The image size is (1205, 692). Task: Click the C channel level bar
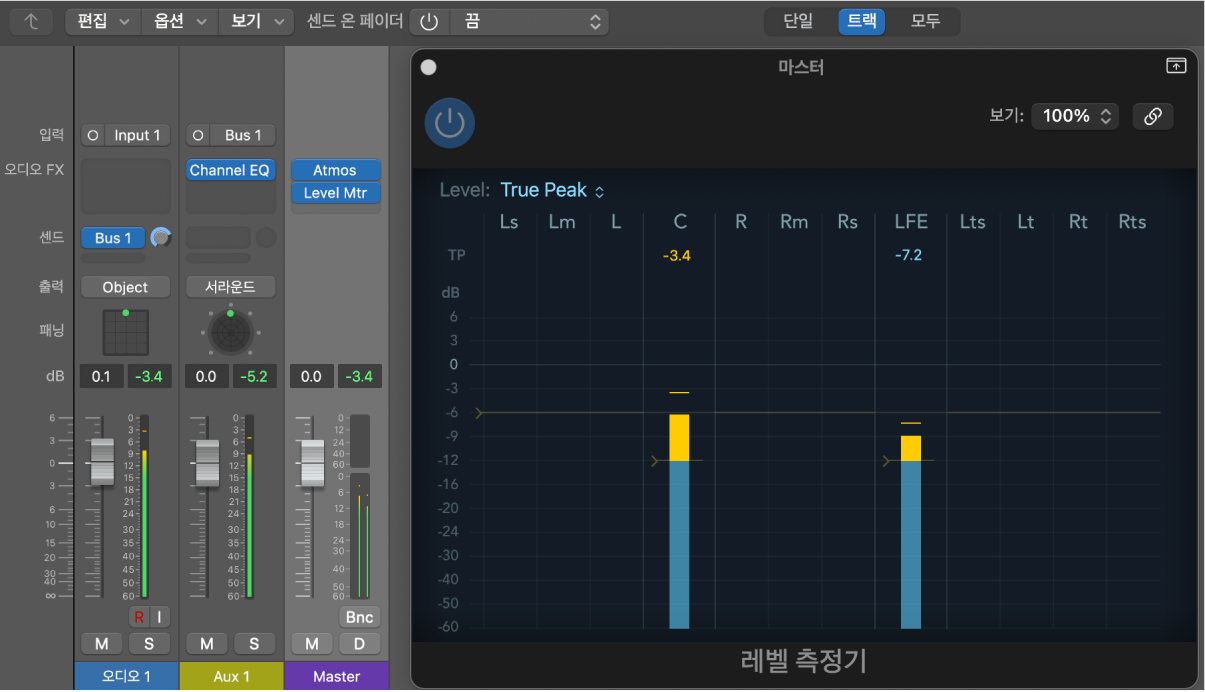(679, 521)
